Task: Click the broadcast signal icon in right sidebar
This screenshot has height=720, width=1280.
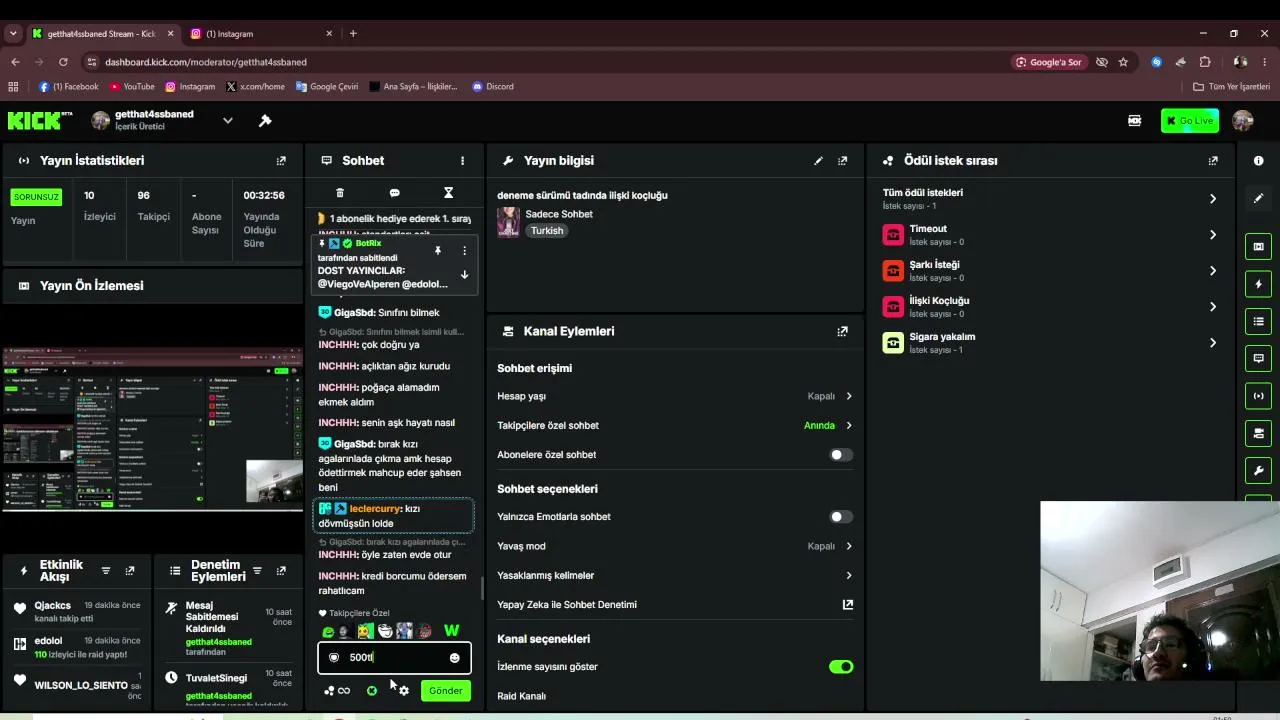Action: point(1258,395)
